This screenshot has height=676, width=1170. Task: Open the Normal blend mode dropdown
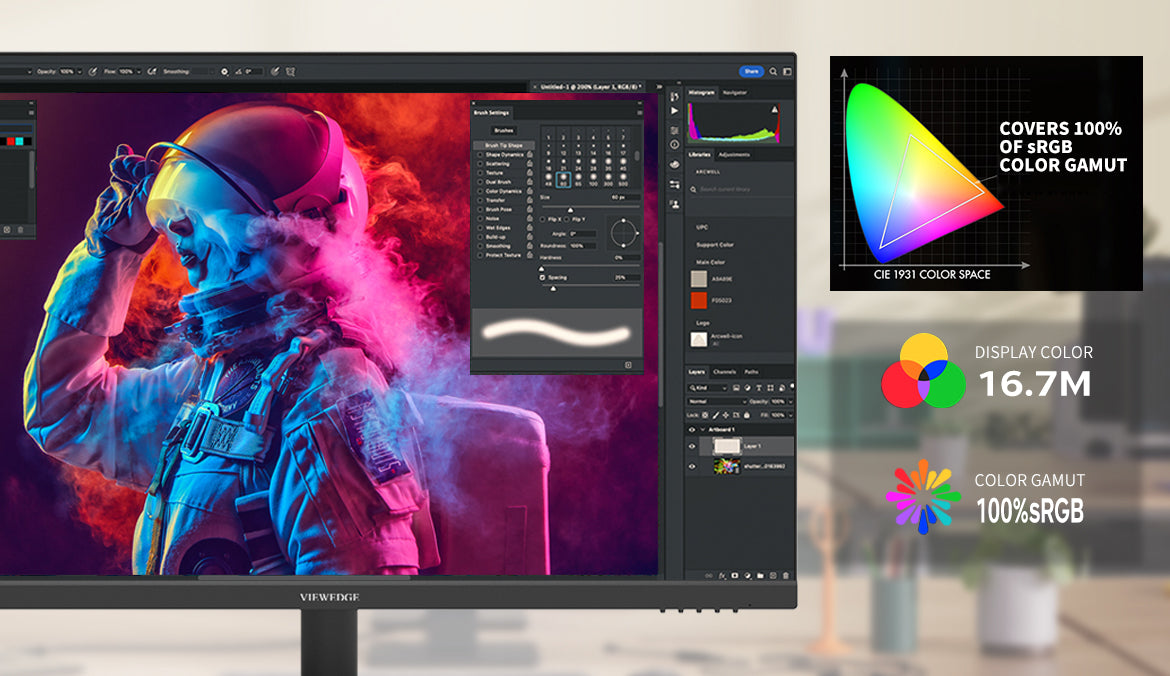(716, 401)
